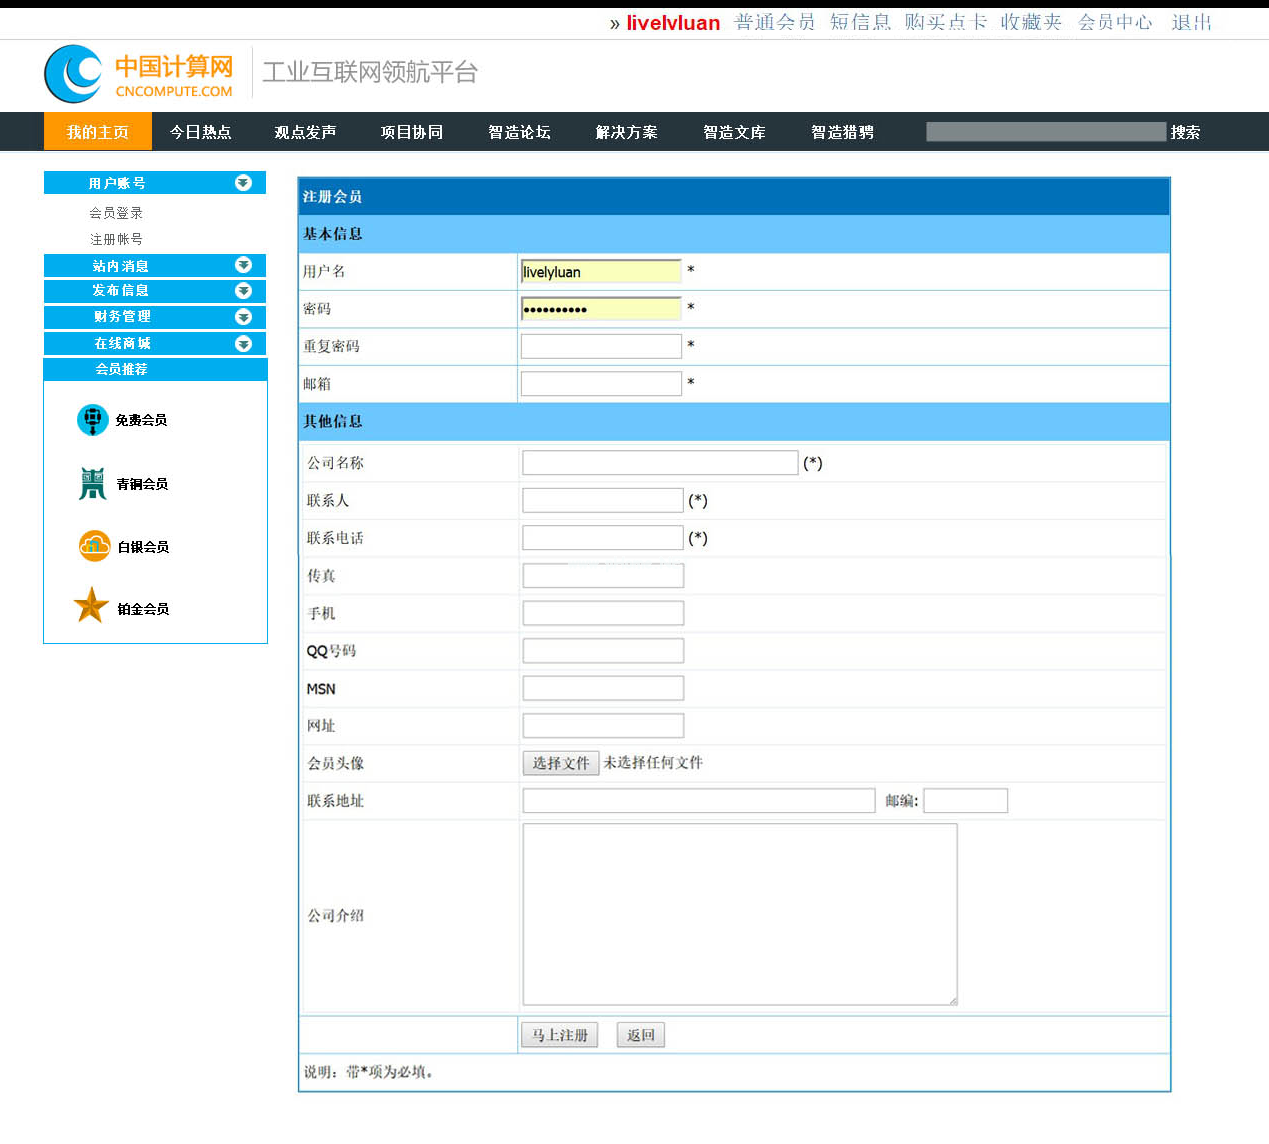
Task: Click the silver member cloud icon
Action: [x=94, y=546]
